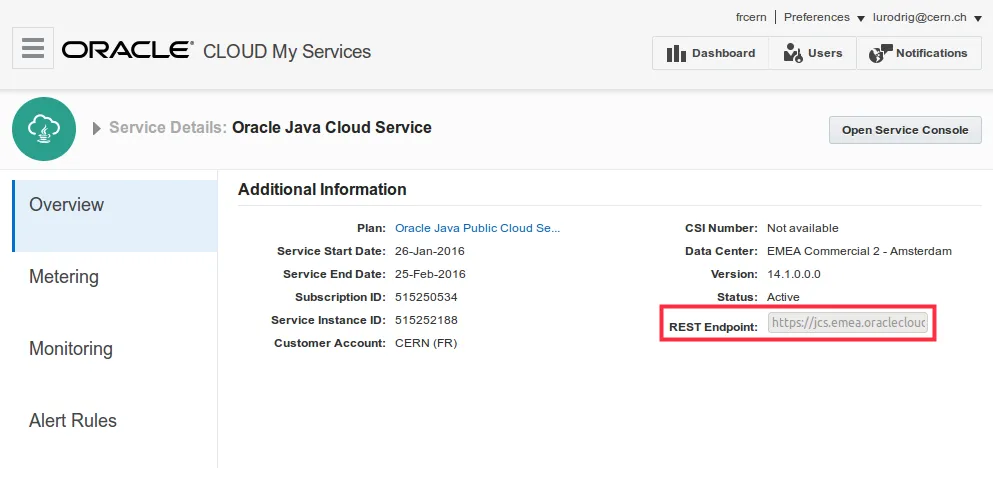993x477 pixels.
Task: Click the Plan: field label
Action: (x=371, y=228)
